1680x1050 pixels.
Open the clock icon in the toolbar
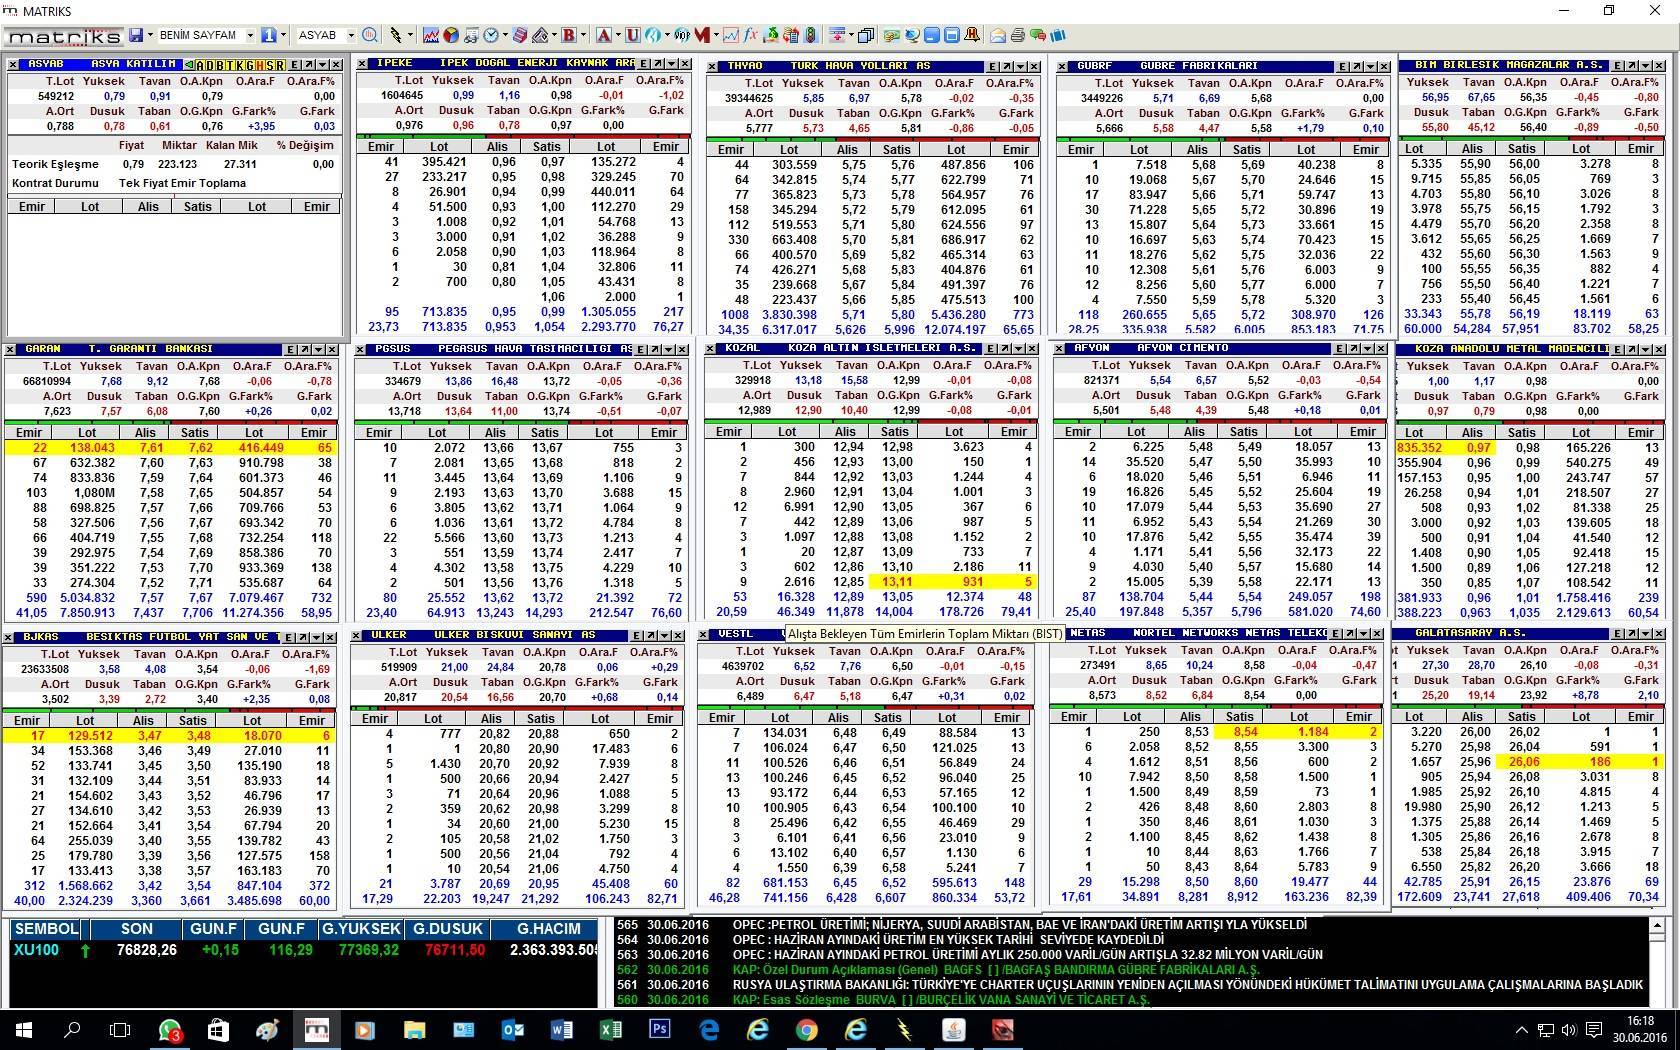click(x=491, y=35)
